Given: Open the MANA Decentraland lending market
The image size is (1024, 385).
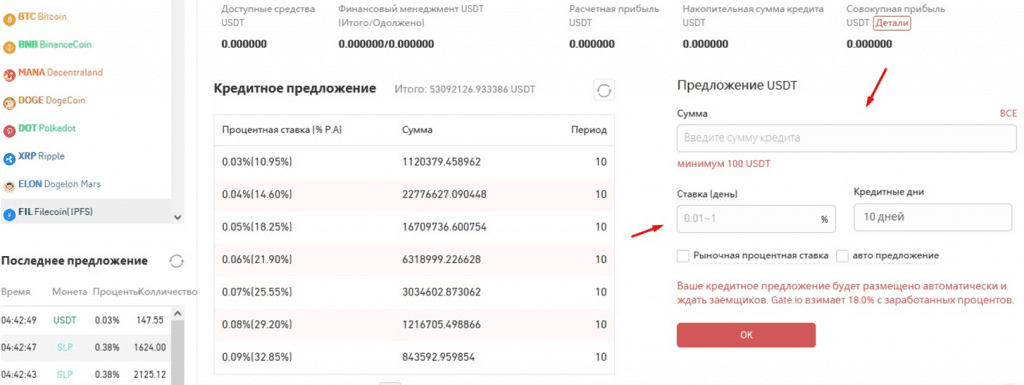Looking at the screenshot, I should 60,72.
